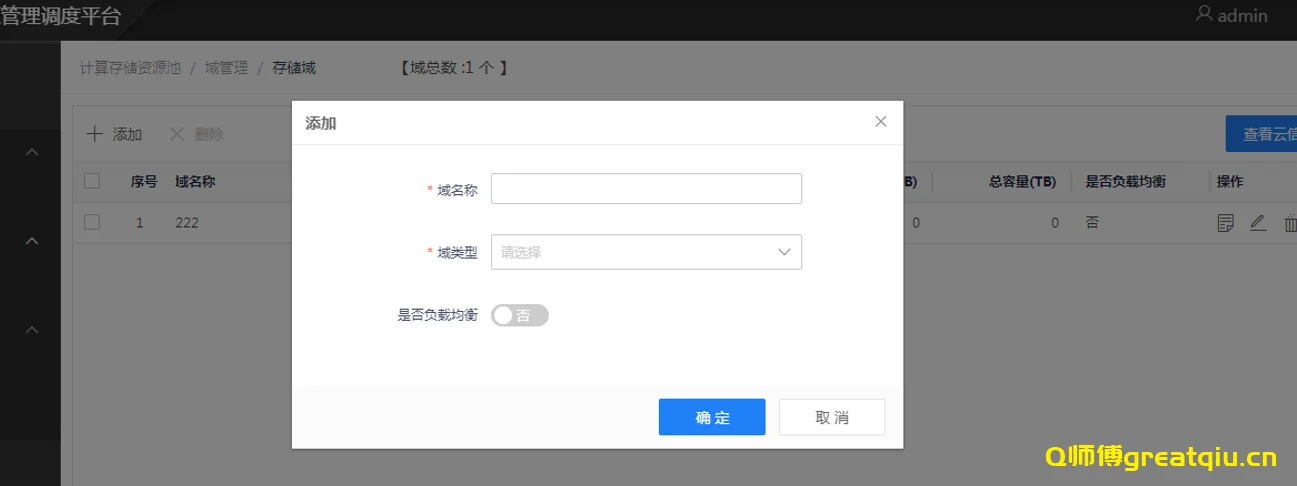
Task: Go to 域管理 in the breadcrumb
Action: pyautogui.click(x=226, y=68)
